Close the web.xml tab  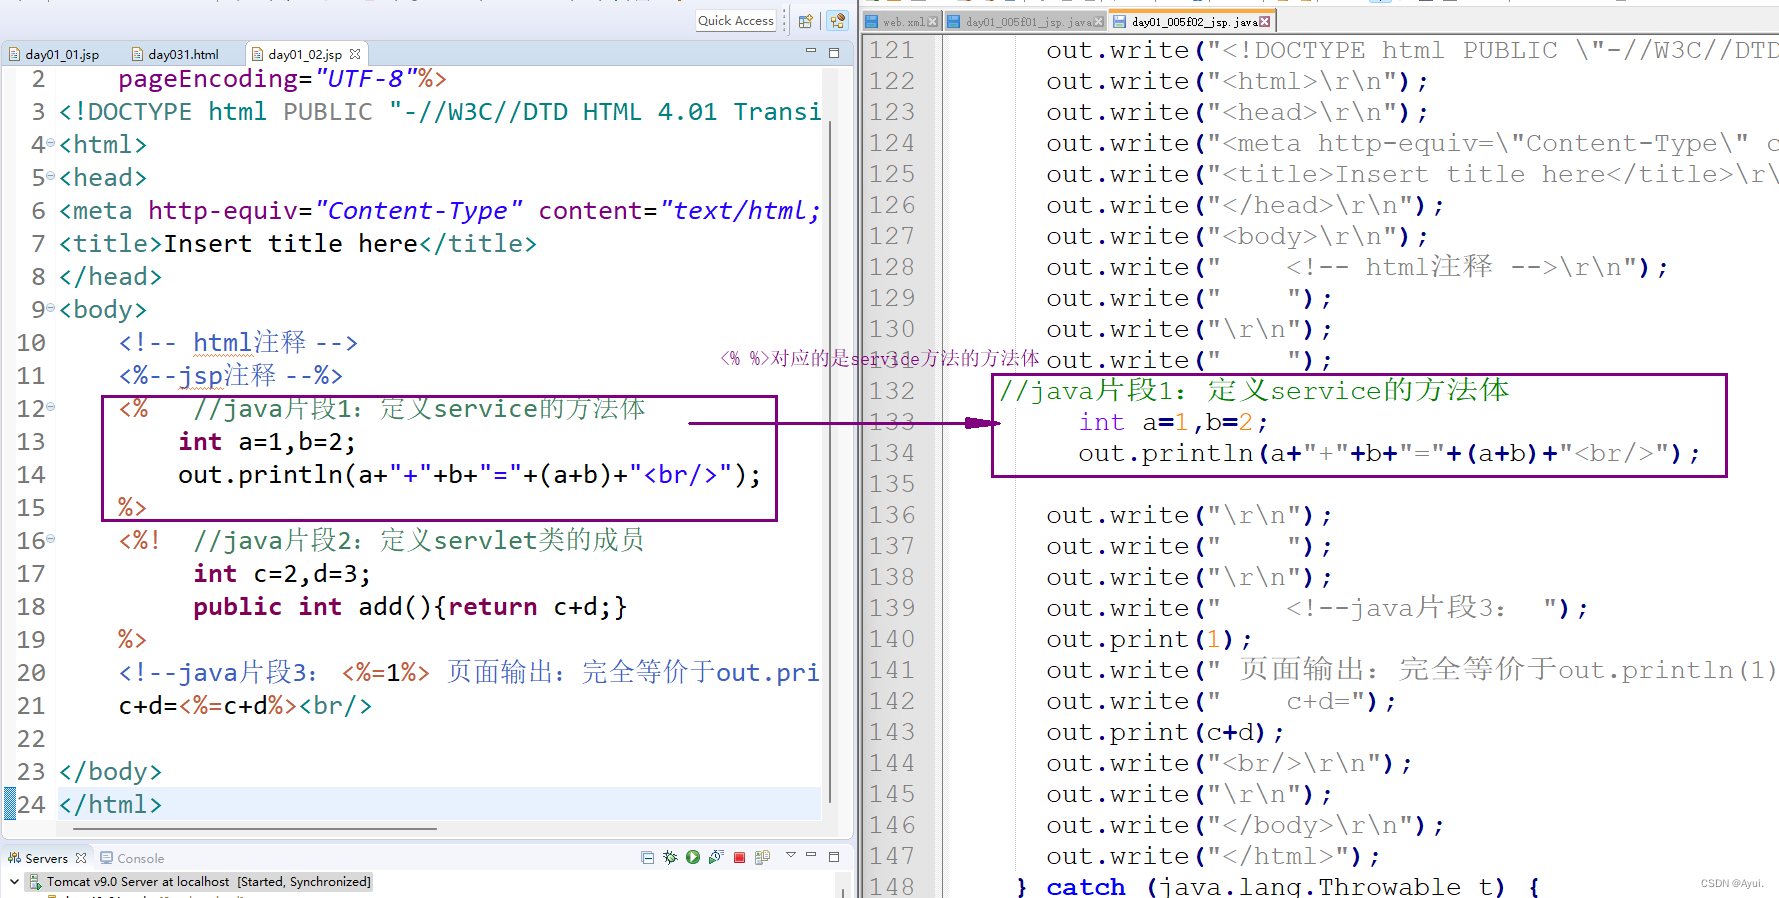(x=933, y=21)
